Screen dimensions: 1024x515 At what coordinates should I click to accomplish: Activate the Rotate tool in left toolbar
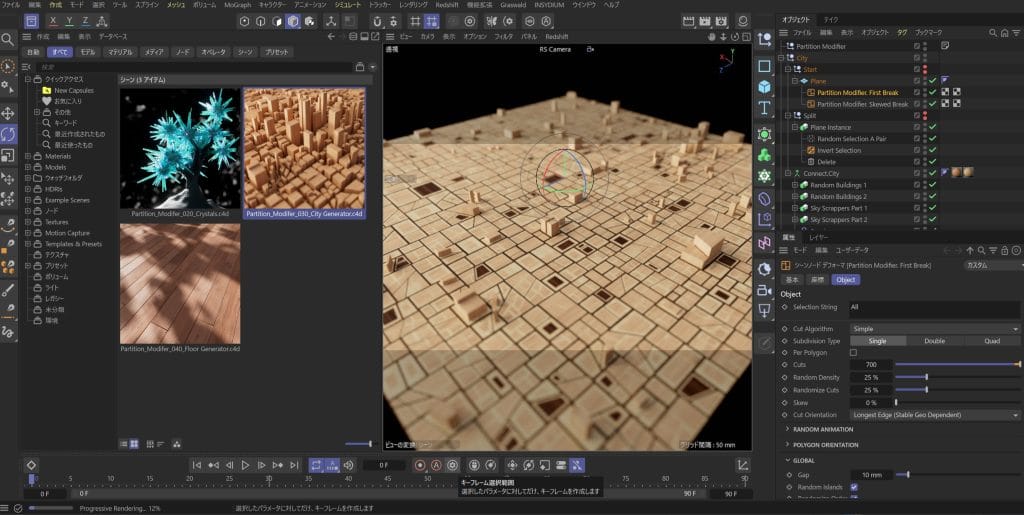8,134
